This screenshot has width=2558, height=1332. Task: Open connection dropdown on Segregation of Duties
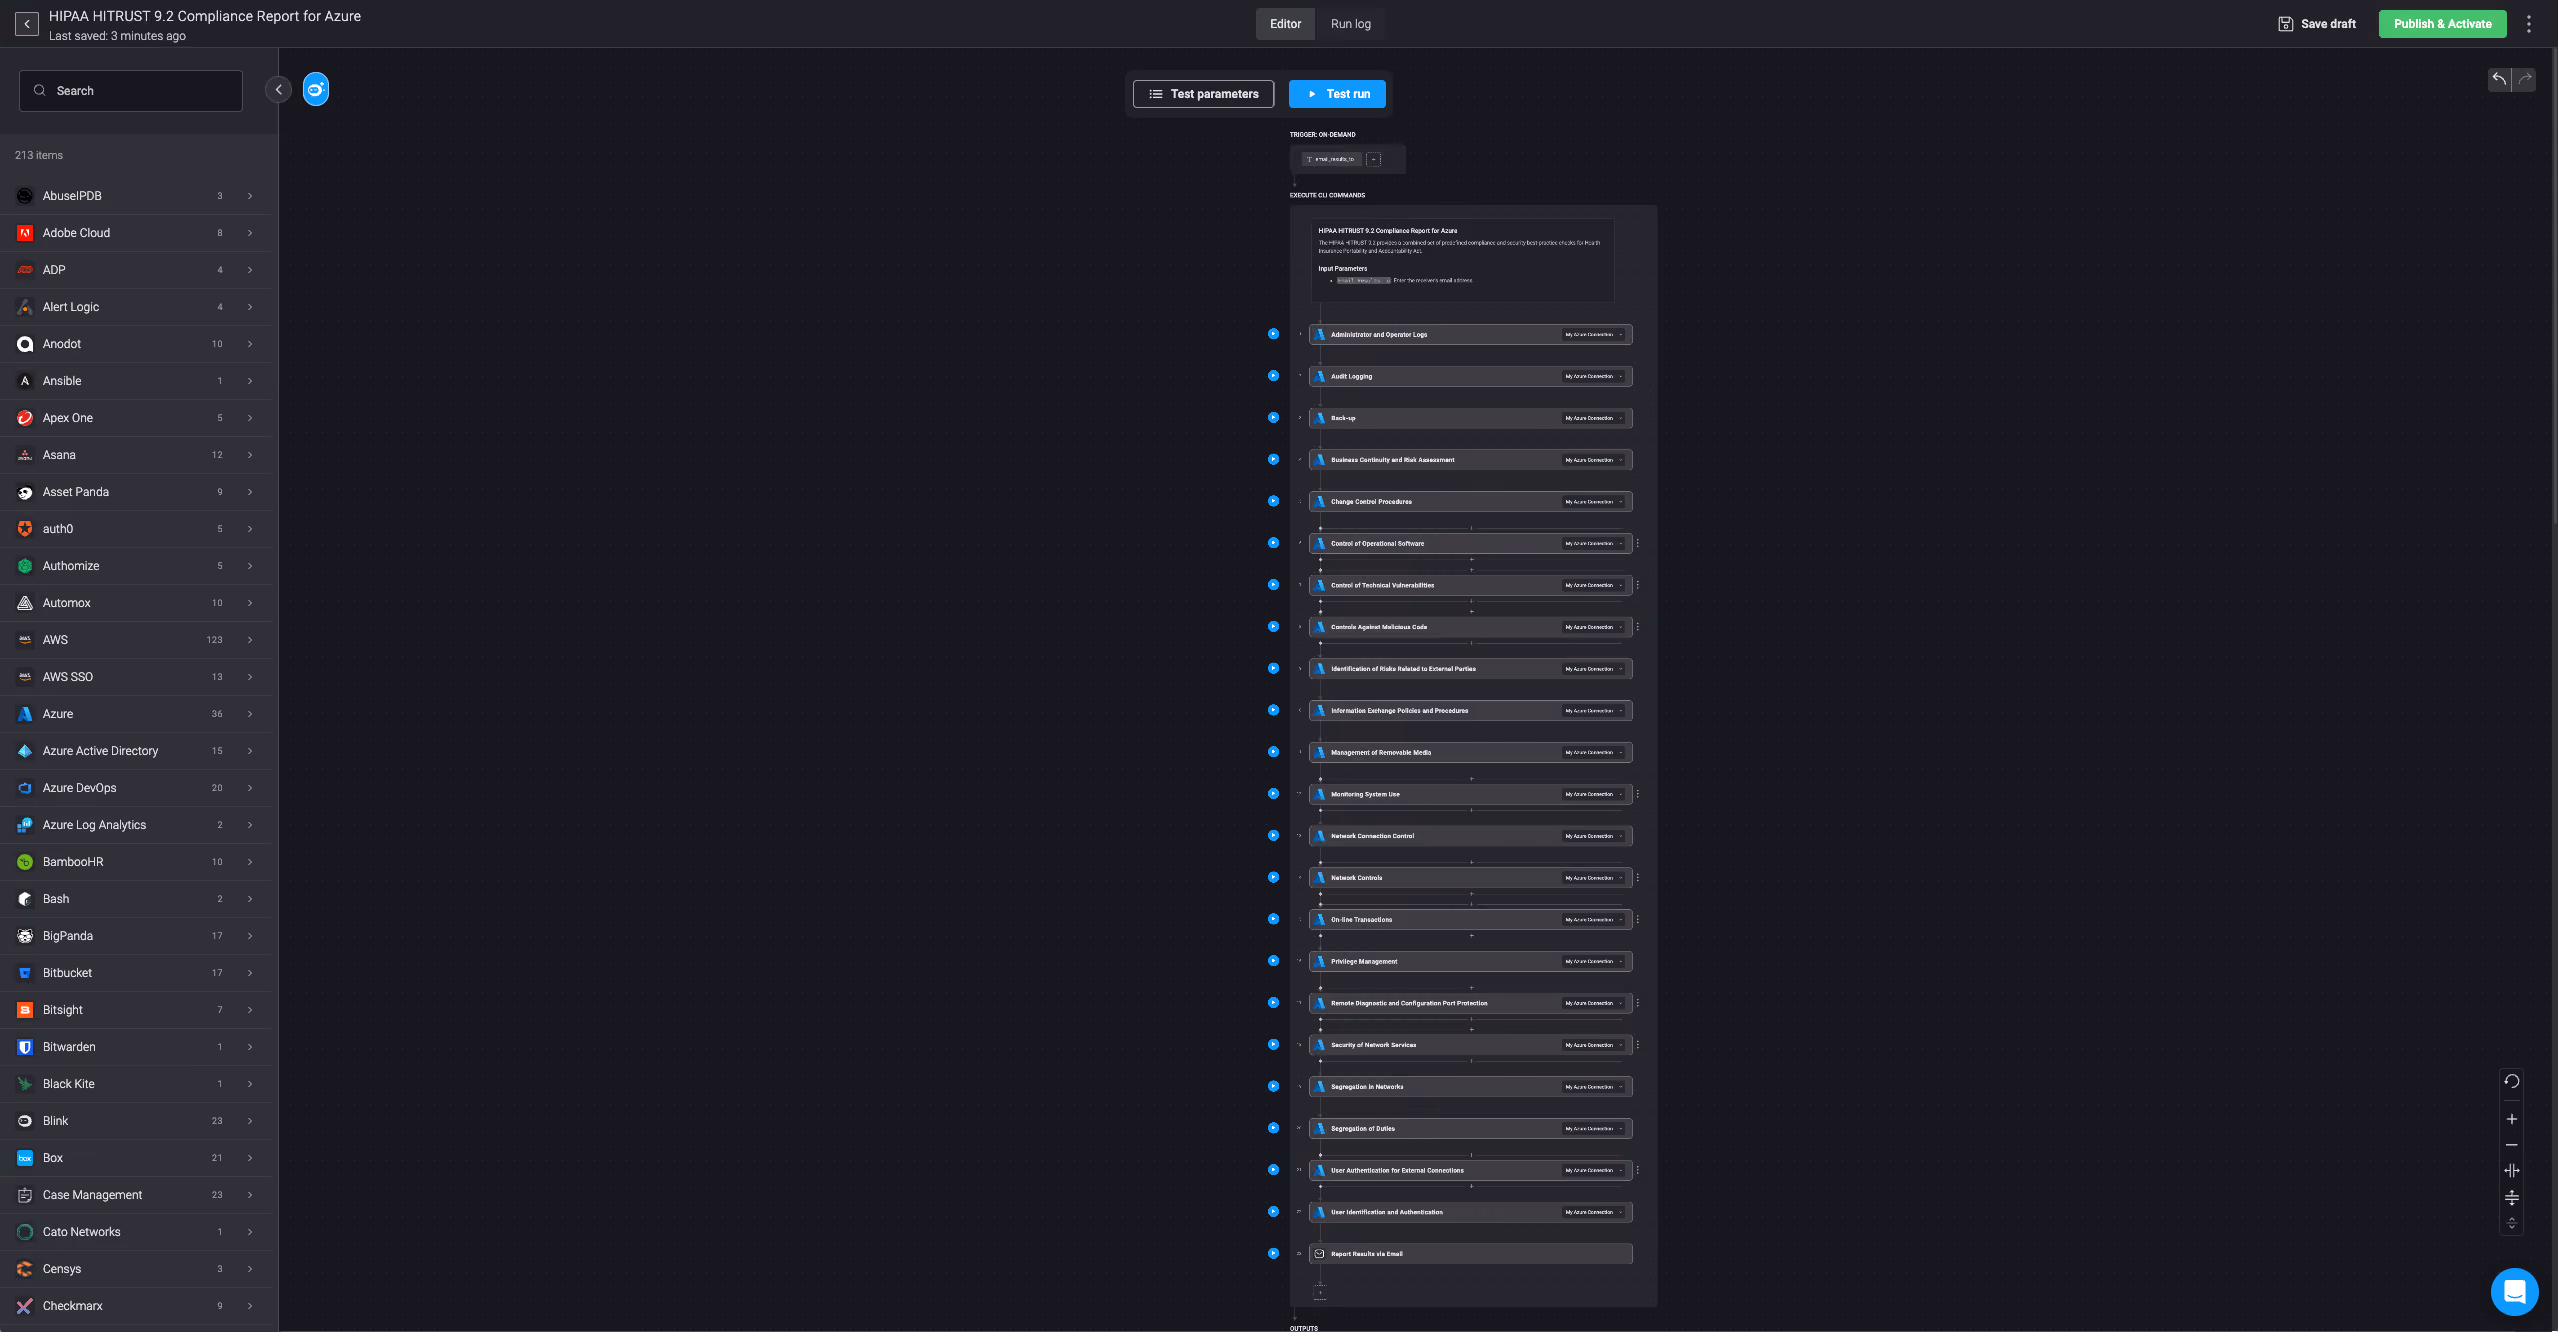point(1594,1129)
